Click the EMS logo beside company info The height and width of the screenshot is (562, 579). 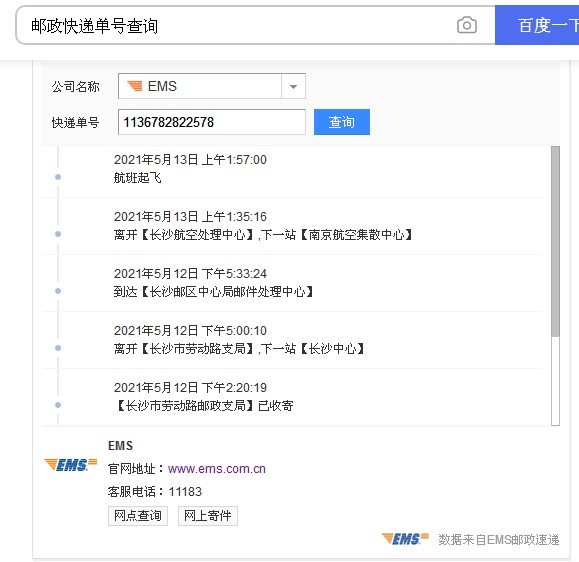[x=71, y=465]
